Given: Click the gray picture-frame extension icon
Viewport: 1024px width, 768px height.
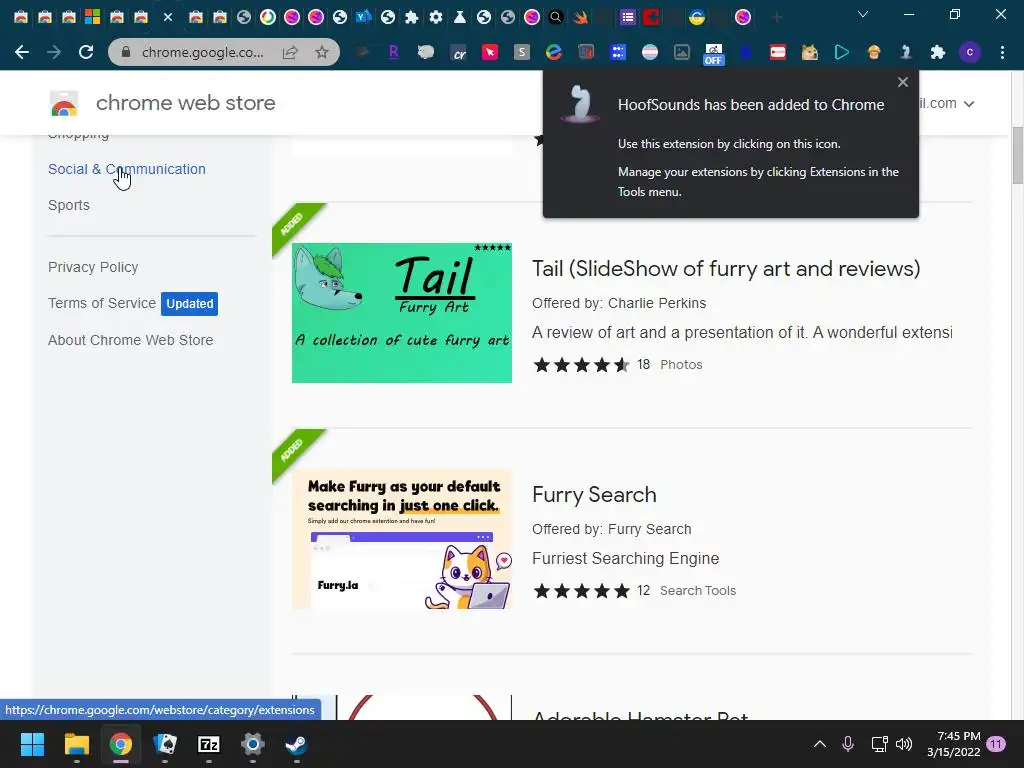Looking at the screenshot, I should point(682,52).
